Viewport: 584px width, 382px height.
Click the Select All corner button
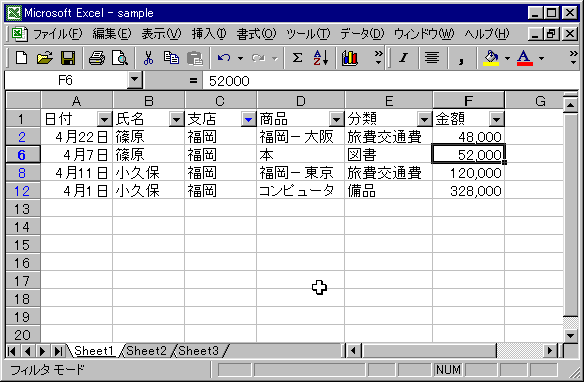[23, 101]
